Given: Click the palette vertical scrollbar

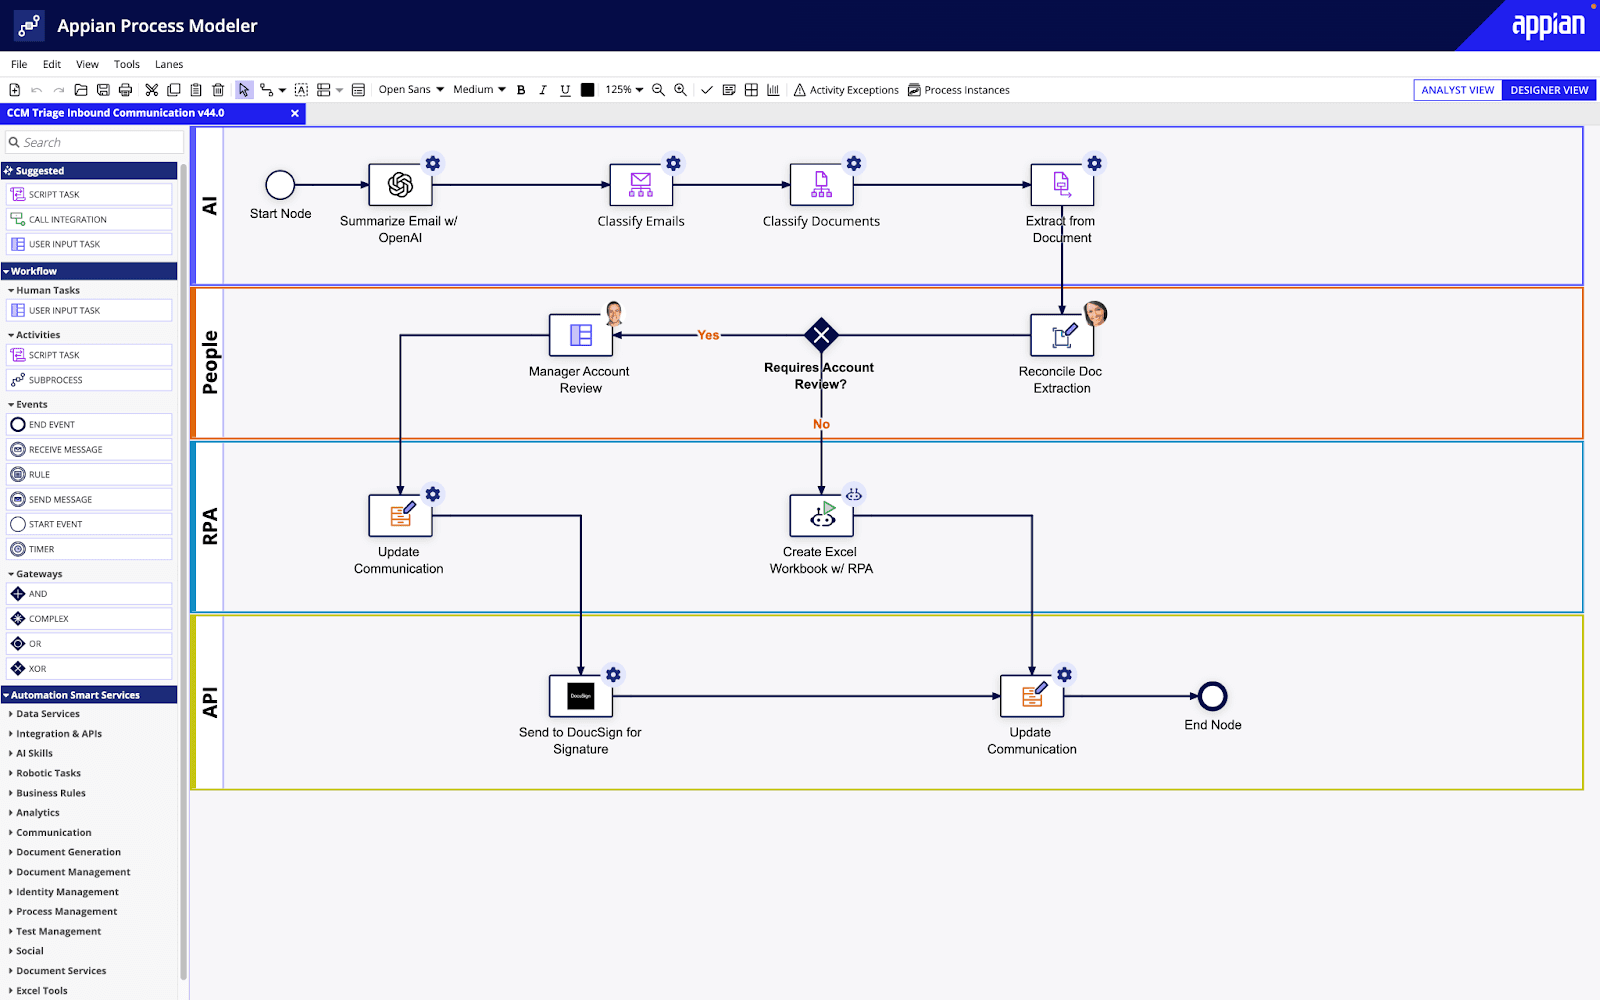Looking at the screenshot, I should pyautogui.click(x=183, y=570).
